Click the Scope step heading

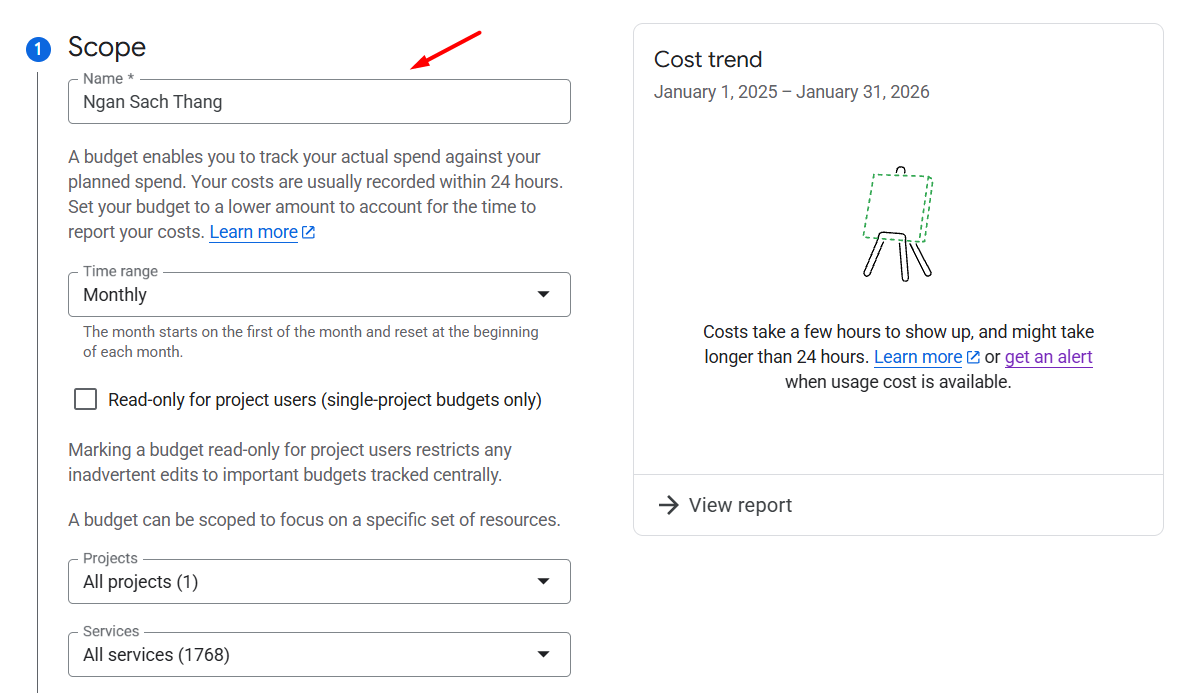pyautogui.click(x=107, y=47)
